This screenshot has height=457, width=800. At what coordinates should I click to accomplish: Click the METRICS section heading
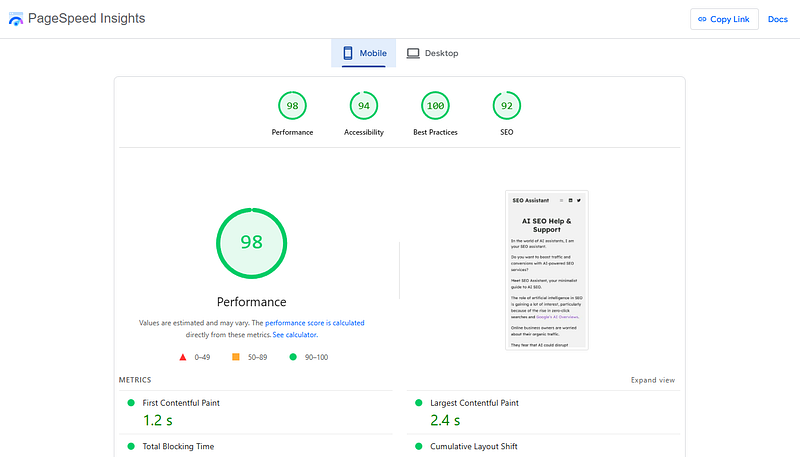click(135, 380)
